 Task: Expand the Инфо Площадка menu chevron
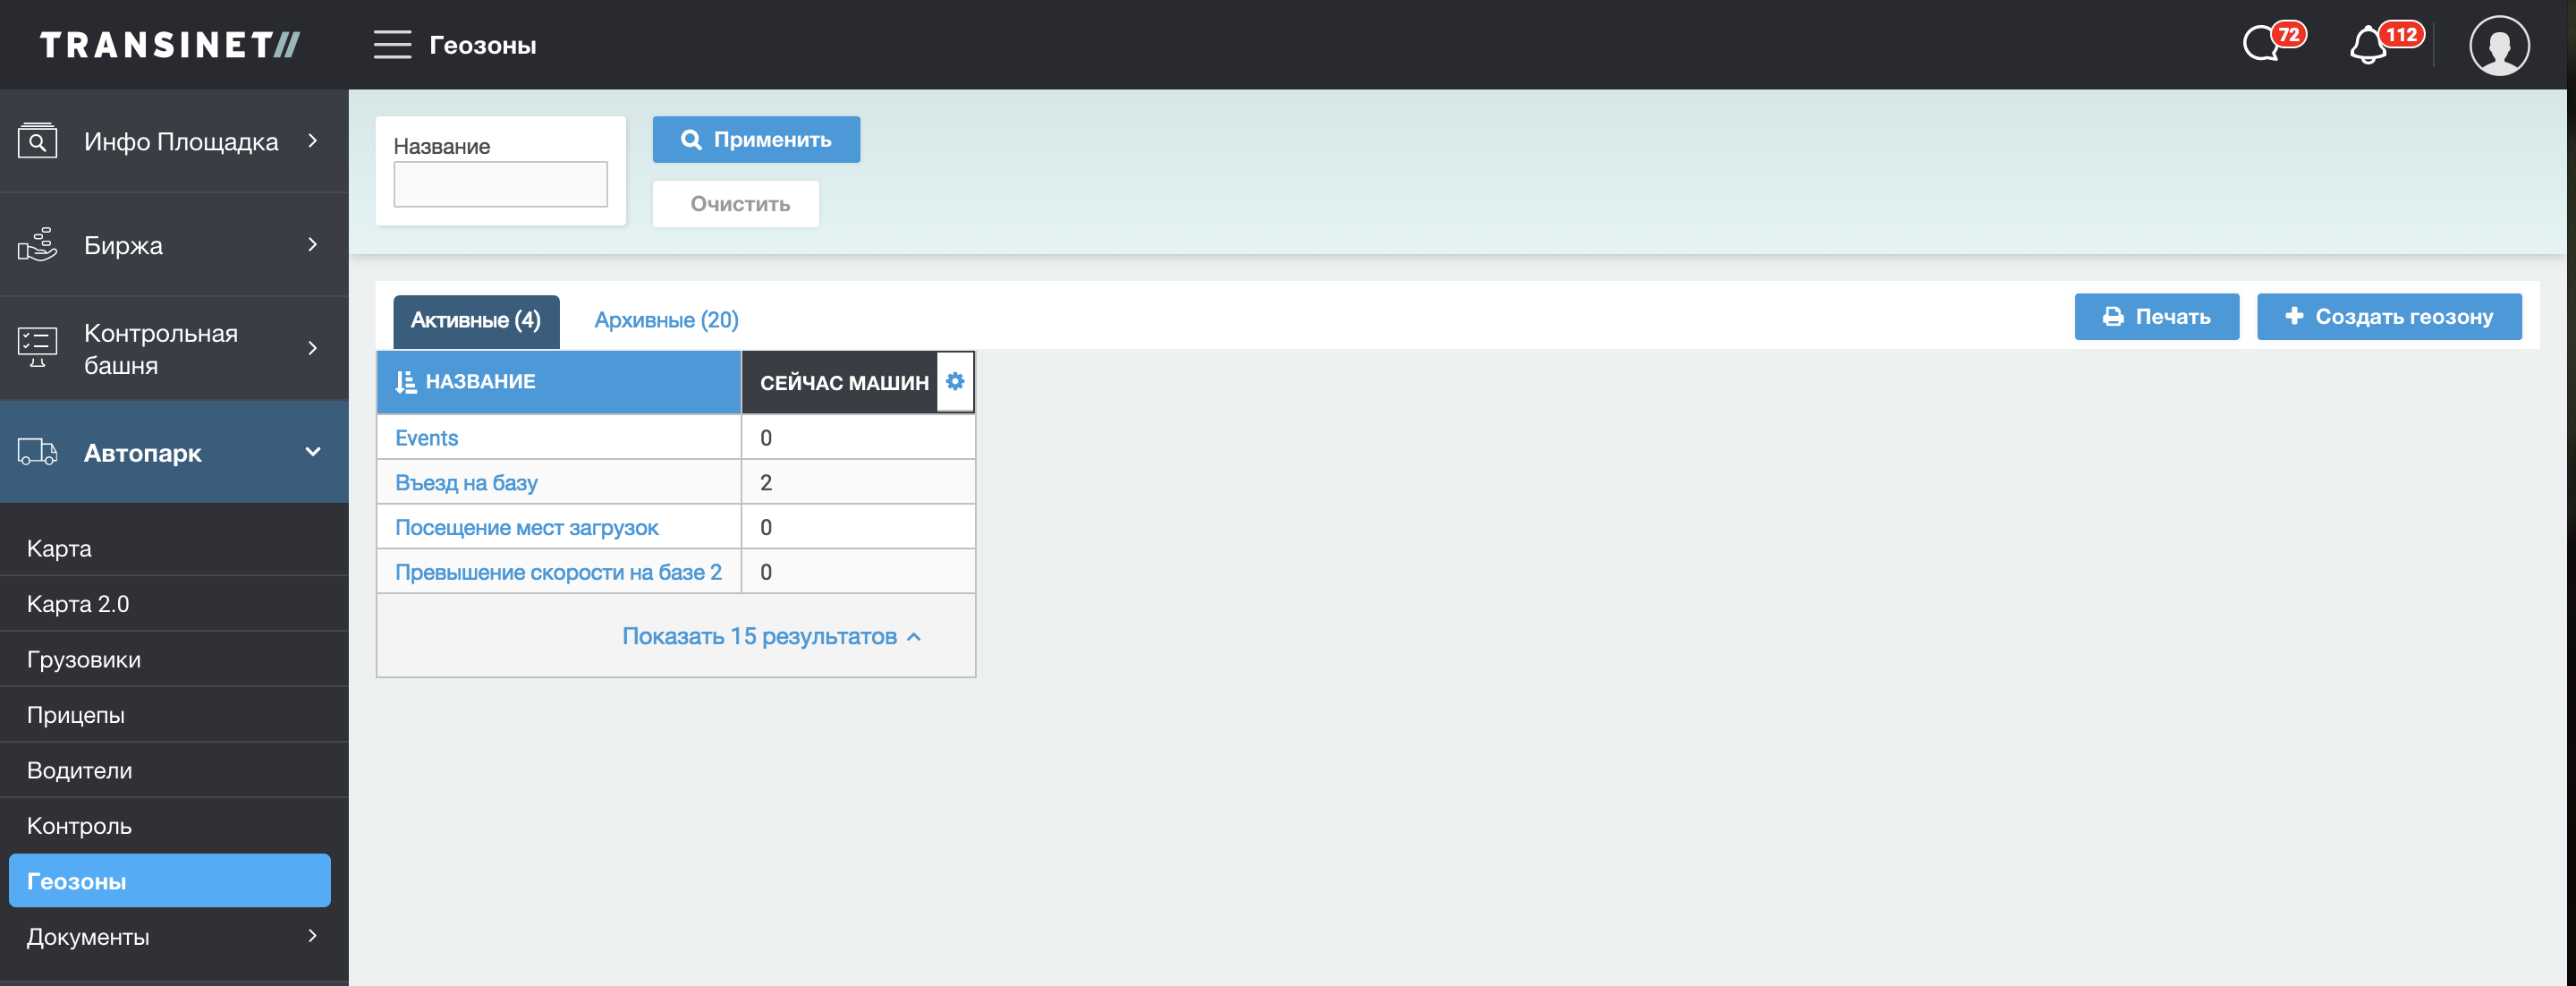313,141
